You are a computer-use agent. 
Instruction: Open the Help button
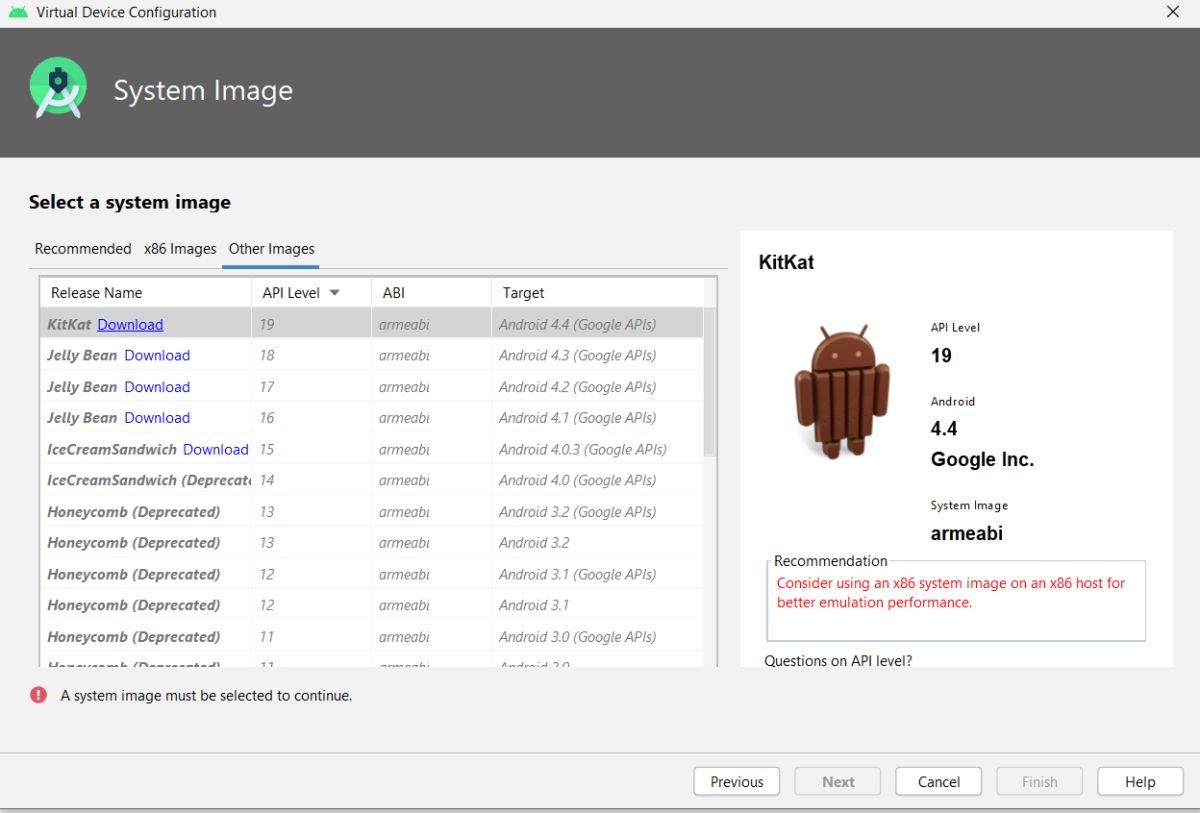tap(1140, 782)
